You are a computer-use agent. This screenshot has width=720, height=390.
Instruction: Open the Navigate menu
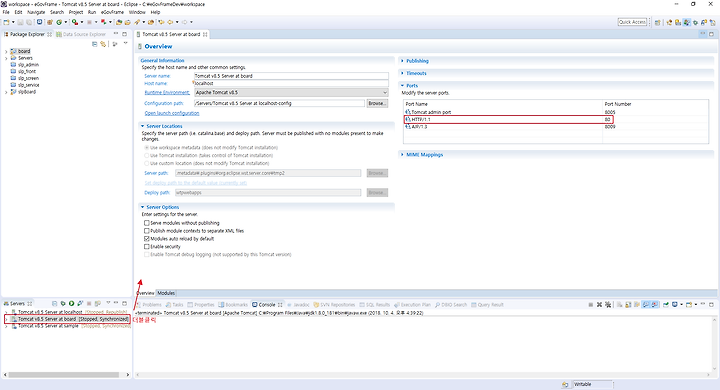pos(36,12)
